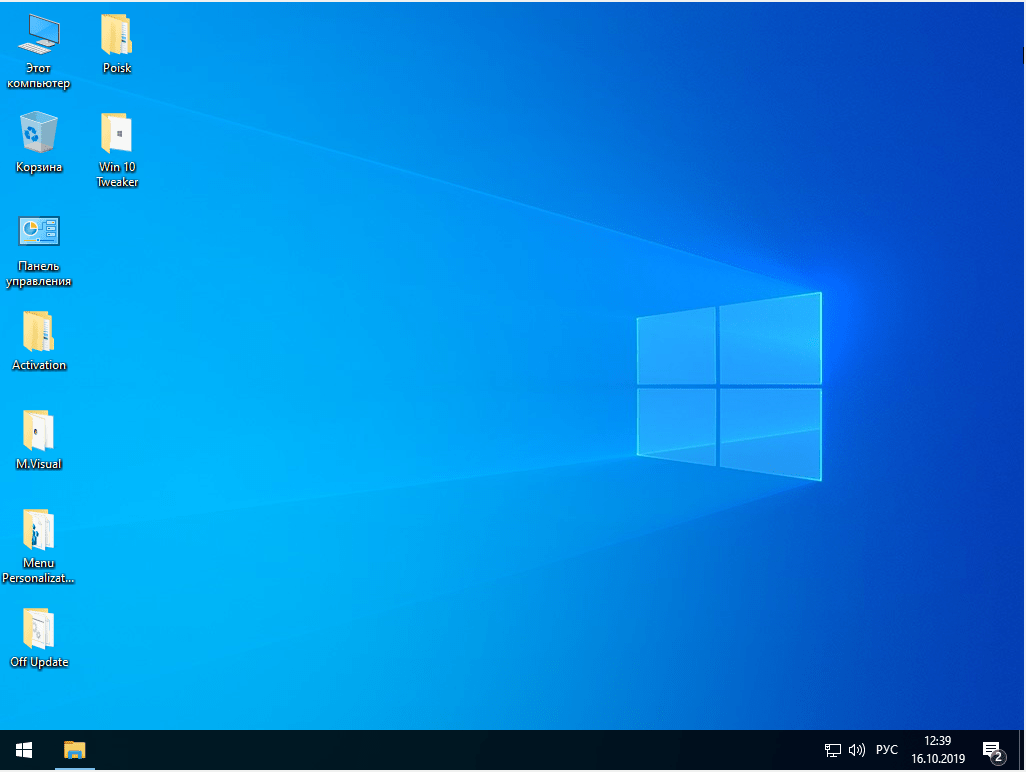Open Панель управления (Control Panel)
This screenshot has height=772, width=1026.
click(x=39, y=233)
